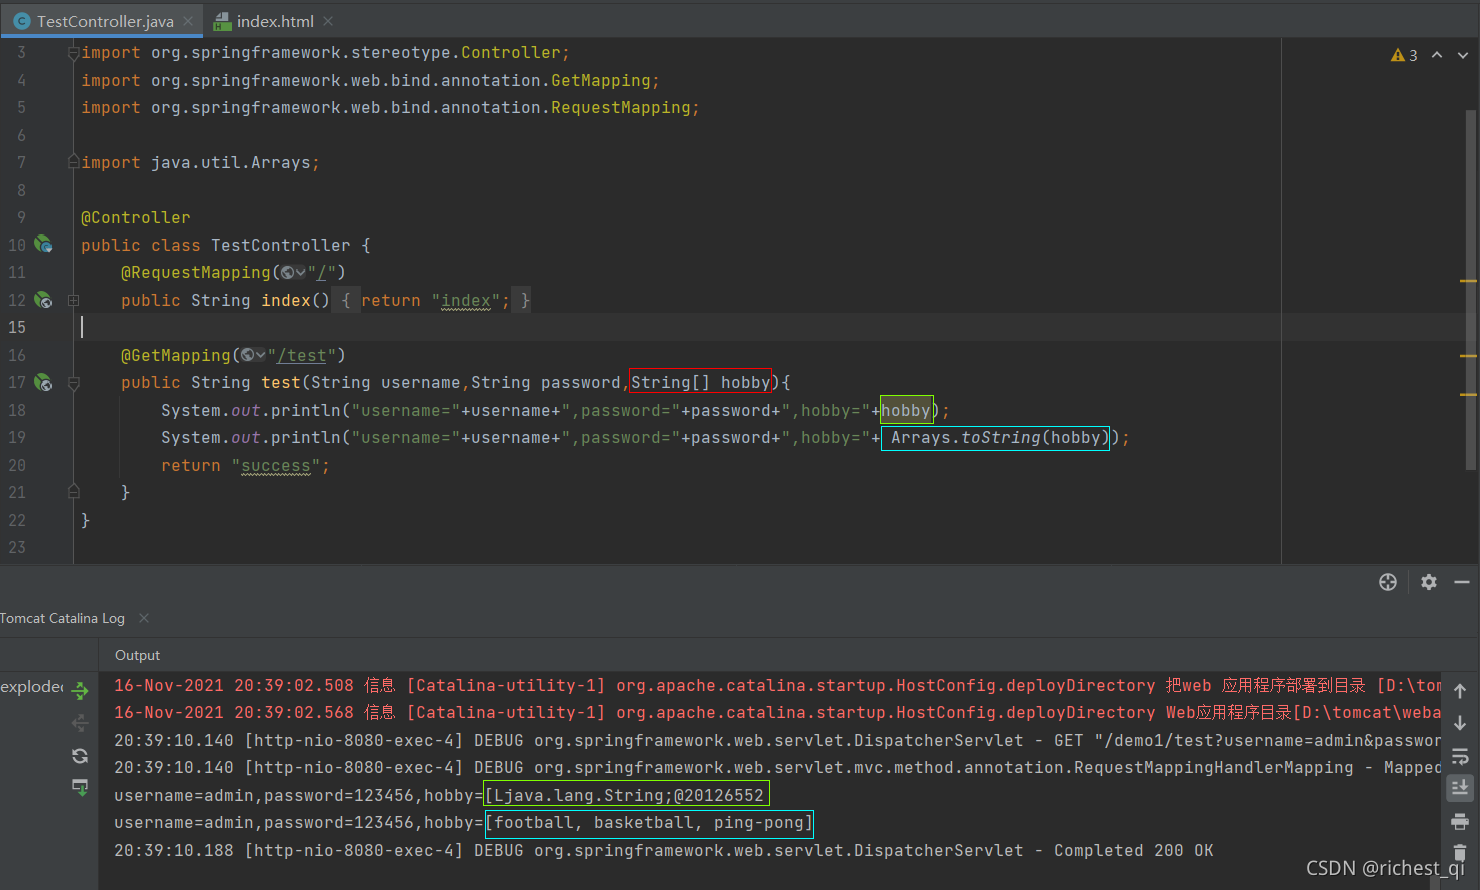Click "[Ljava.lang.String;@20126552" in console output
This screenshot has height=890, width=1480.
tap(627, 795)
